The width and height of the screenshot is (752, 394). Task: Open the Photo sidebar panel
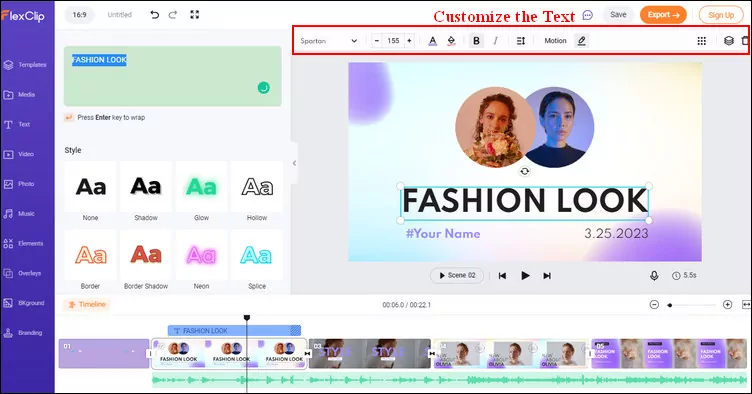pyautogui.click(x=19, y=184)
